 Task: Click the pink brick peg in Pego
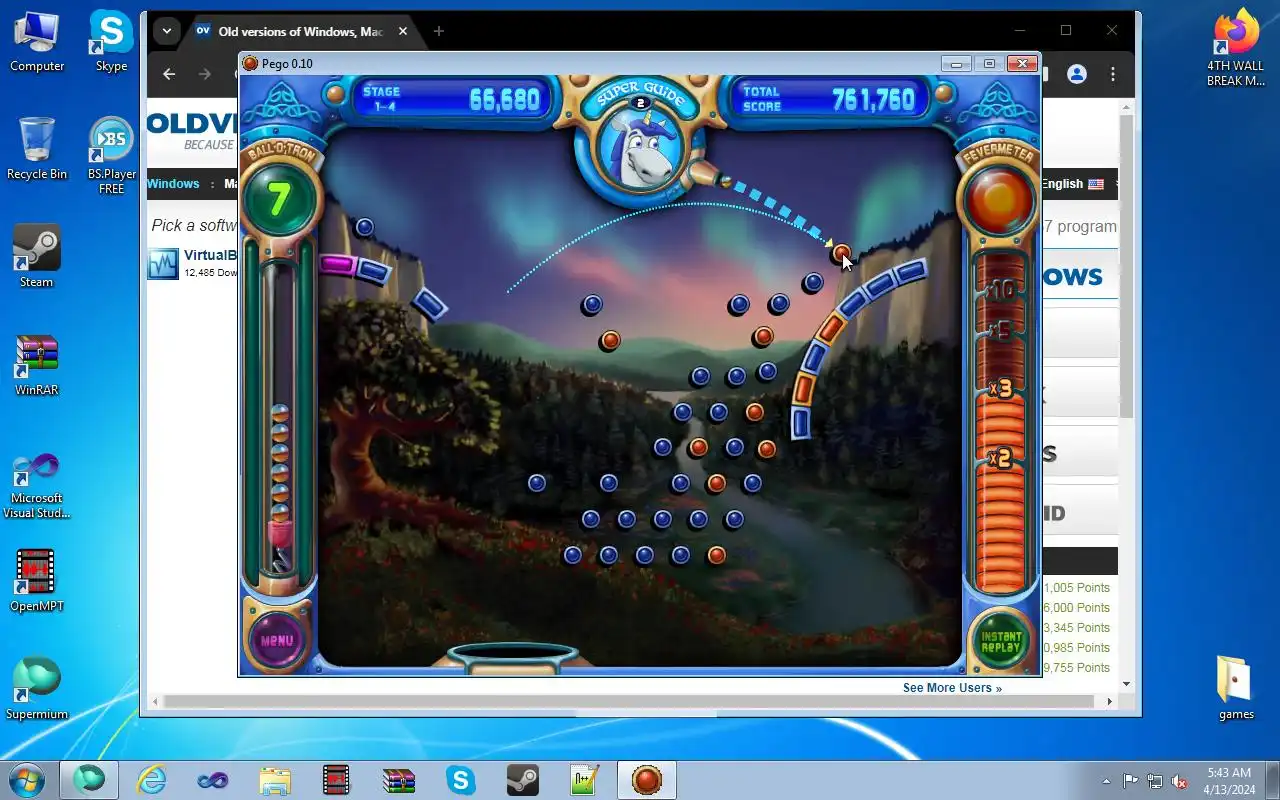[338, 264]
